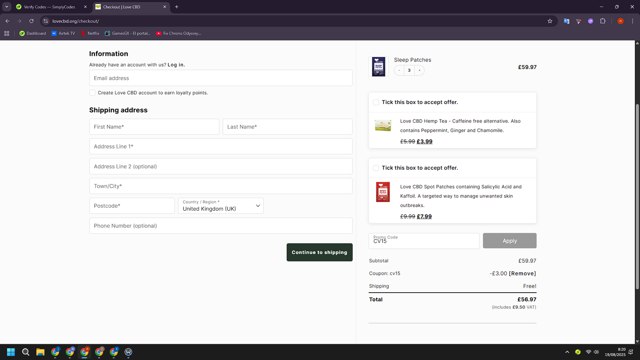This screenshot has height=360, width=640.
Task: Focus the Phone Number optional field
Action: tap(221, 225)
